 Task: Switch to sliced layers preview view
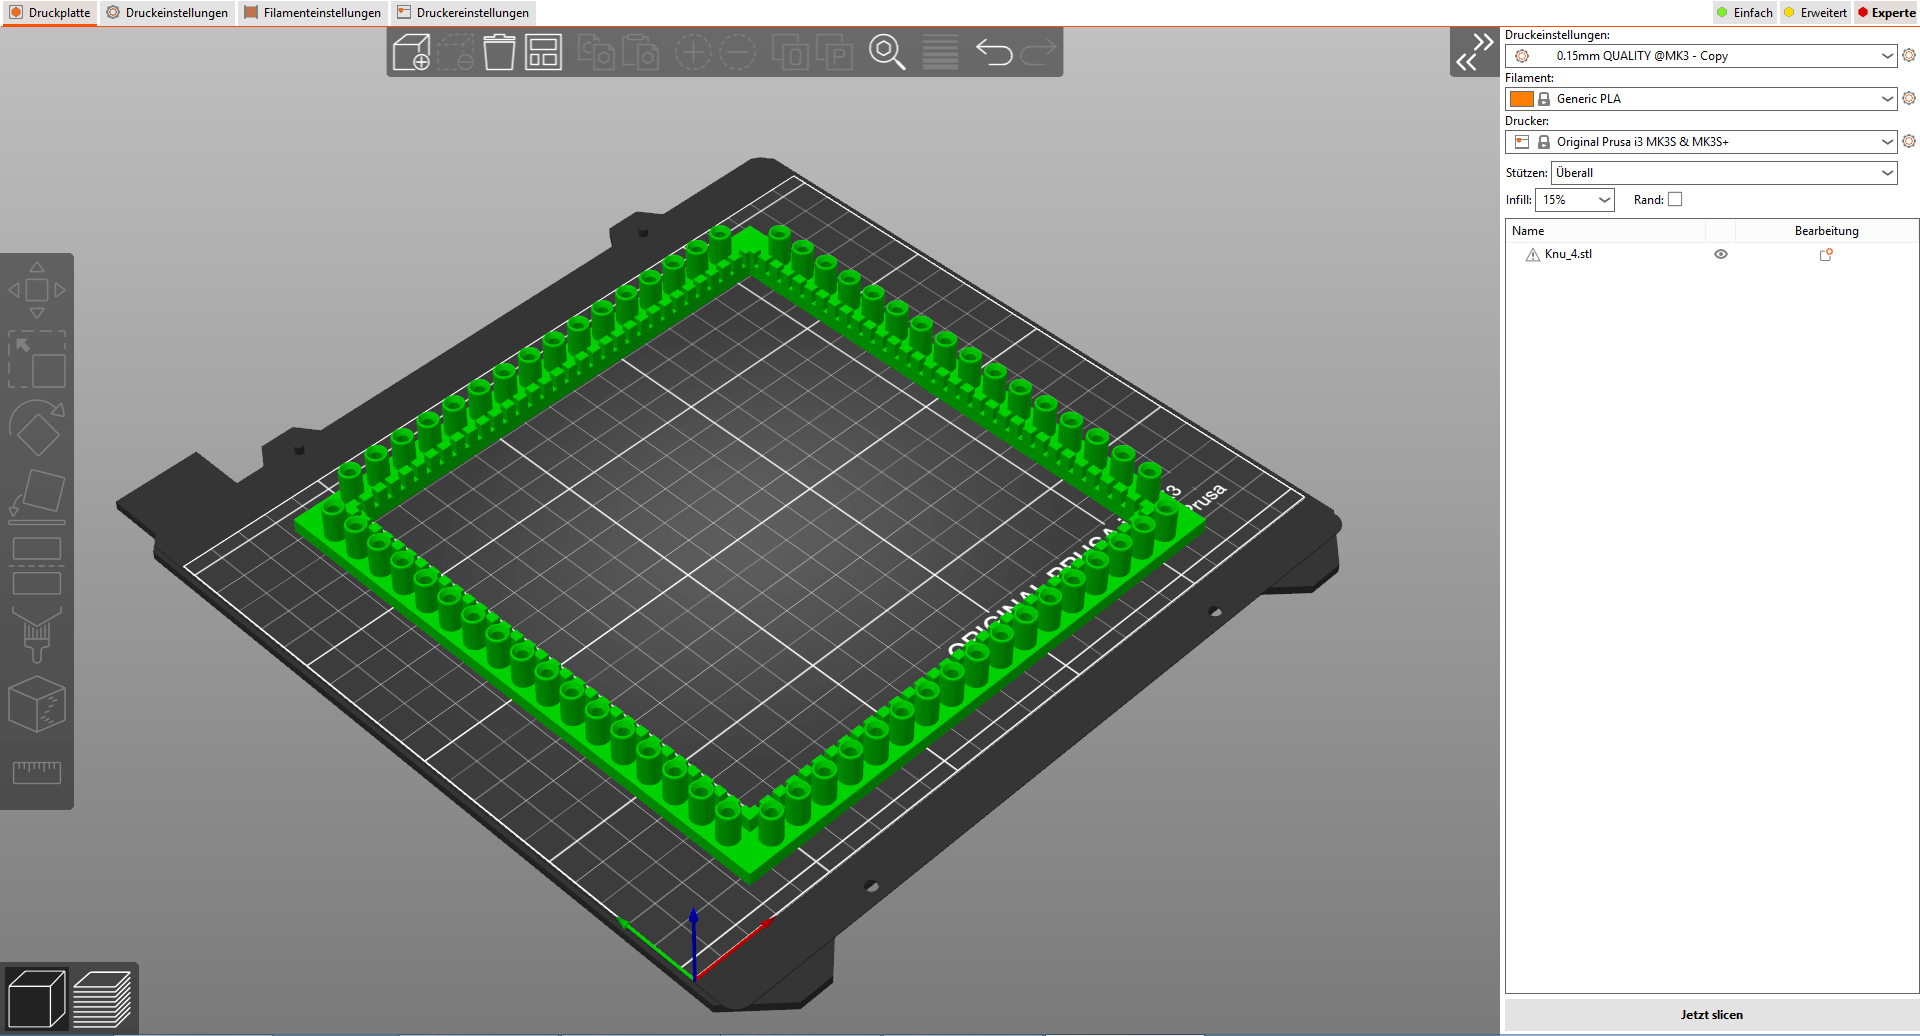point(102,998)
